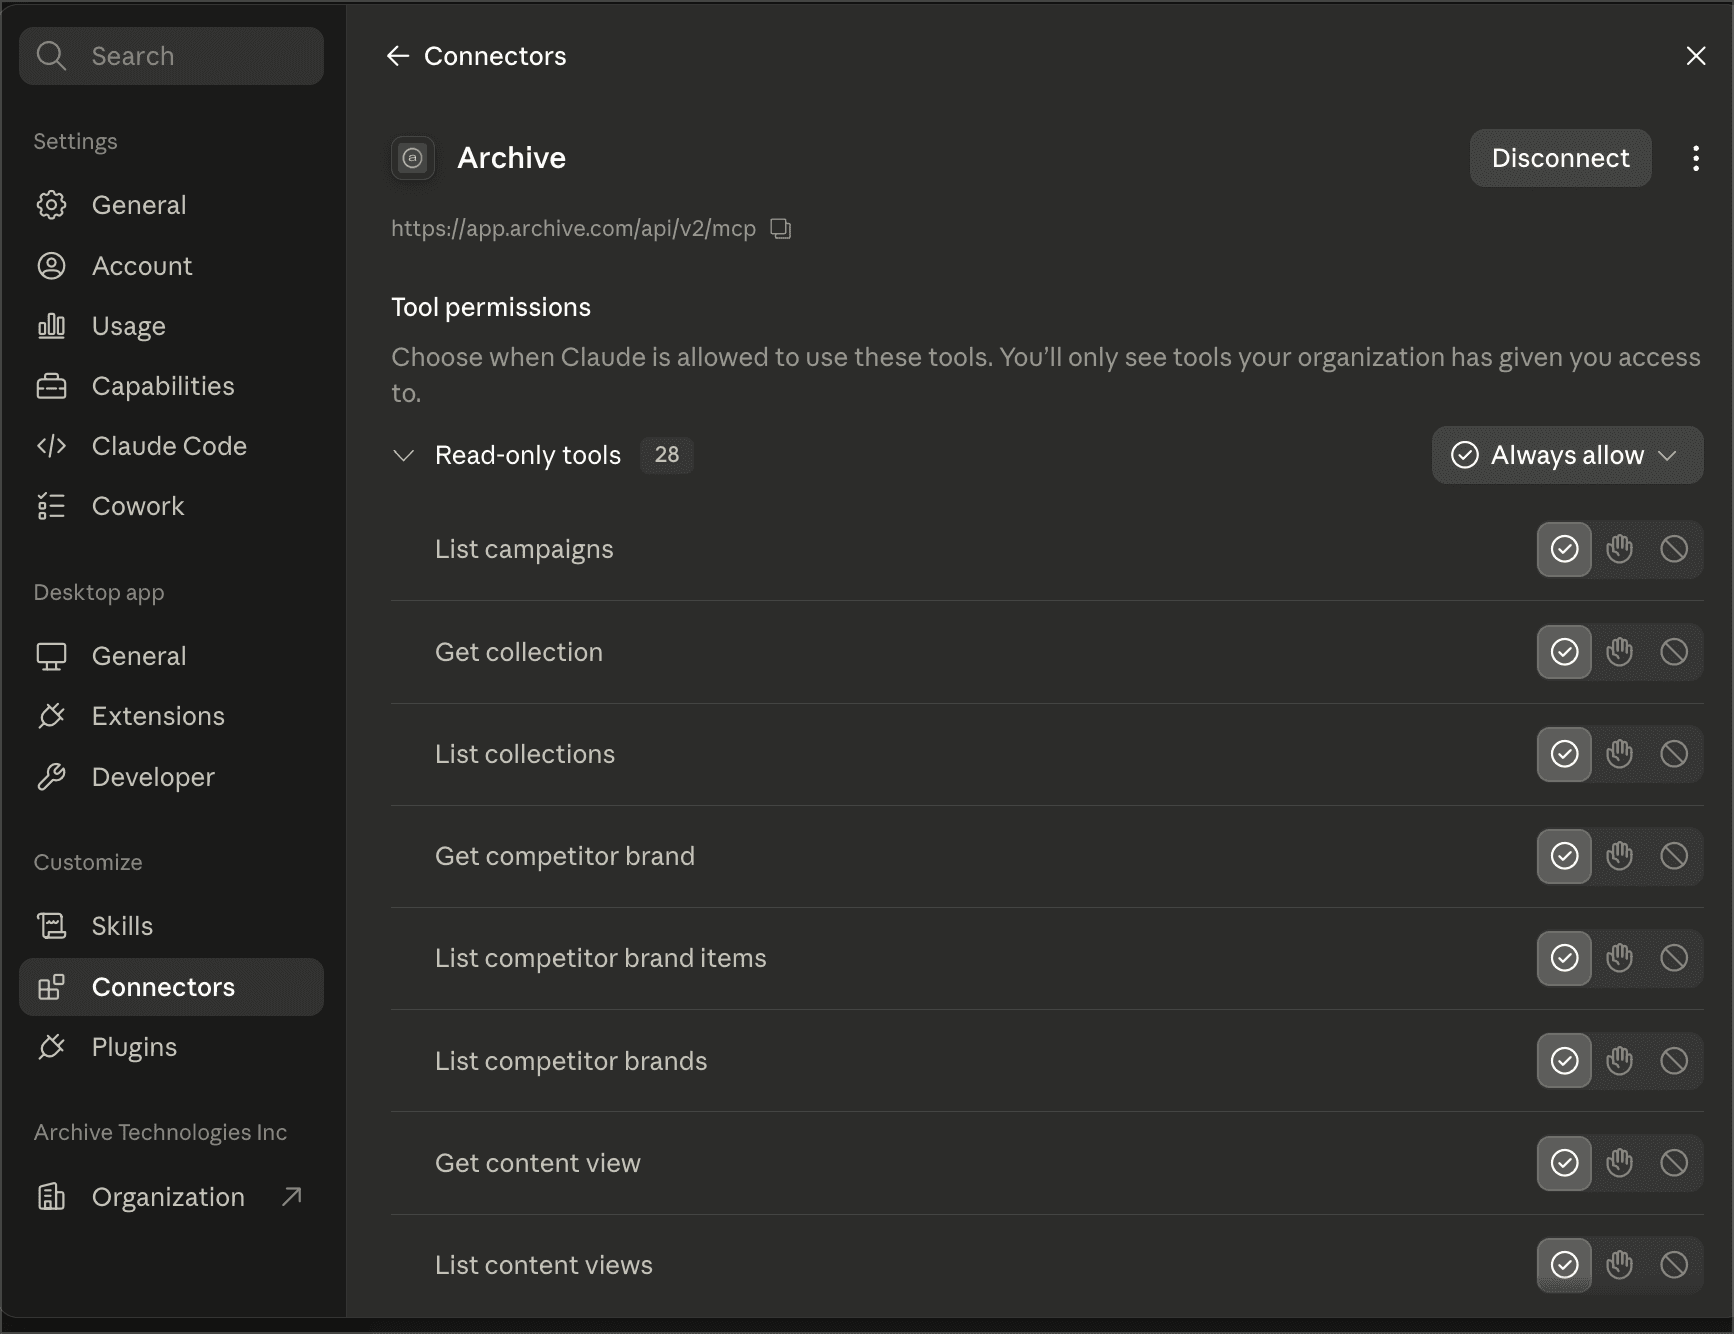Set List collections to needs approval
This screenshot has height=1334, width=1734.
(1619, 754)
